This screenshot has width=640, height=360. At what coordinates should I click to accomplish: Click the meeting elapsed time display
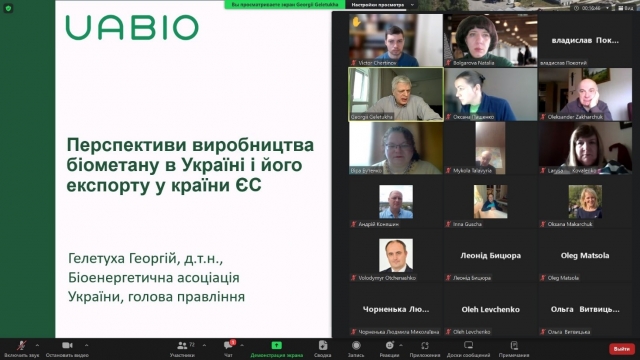(591, 8)
